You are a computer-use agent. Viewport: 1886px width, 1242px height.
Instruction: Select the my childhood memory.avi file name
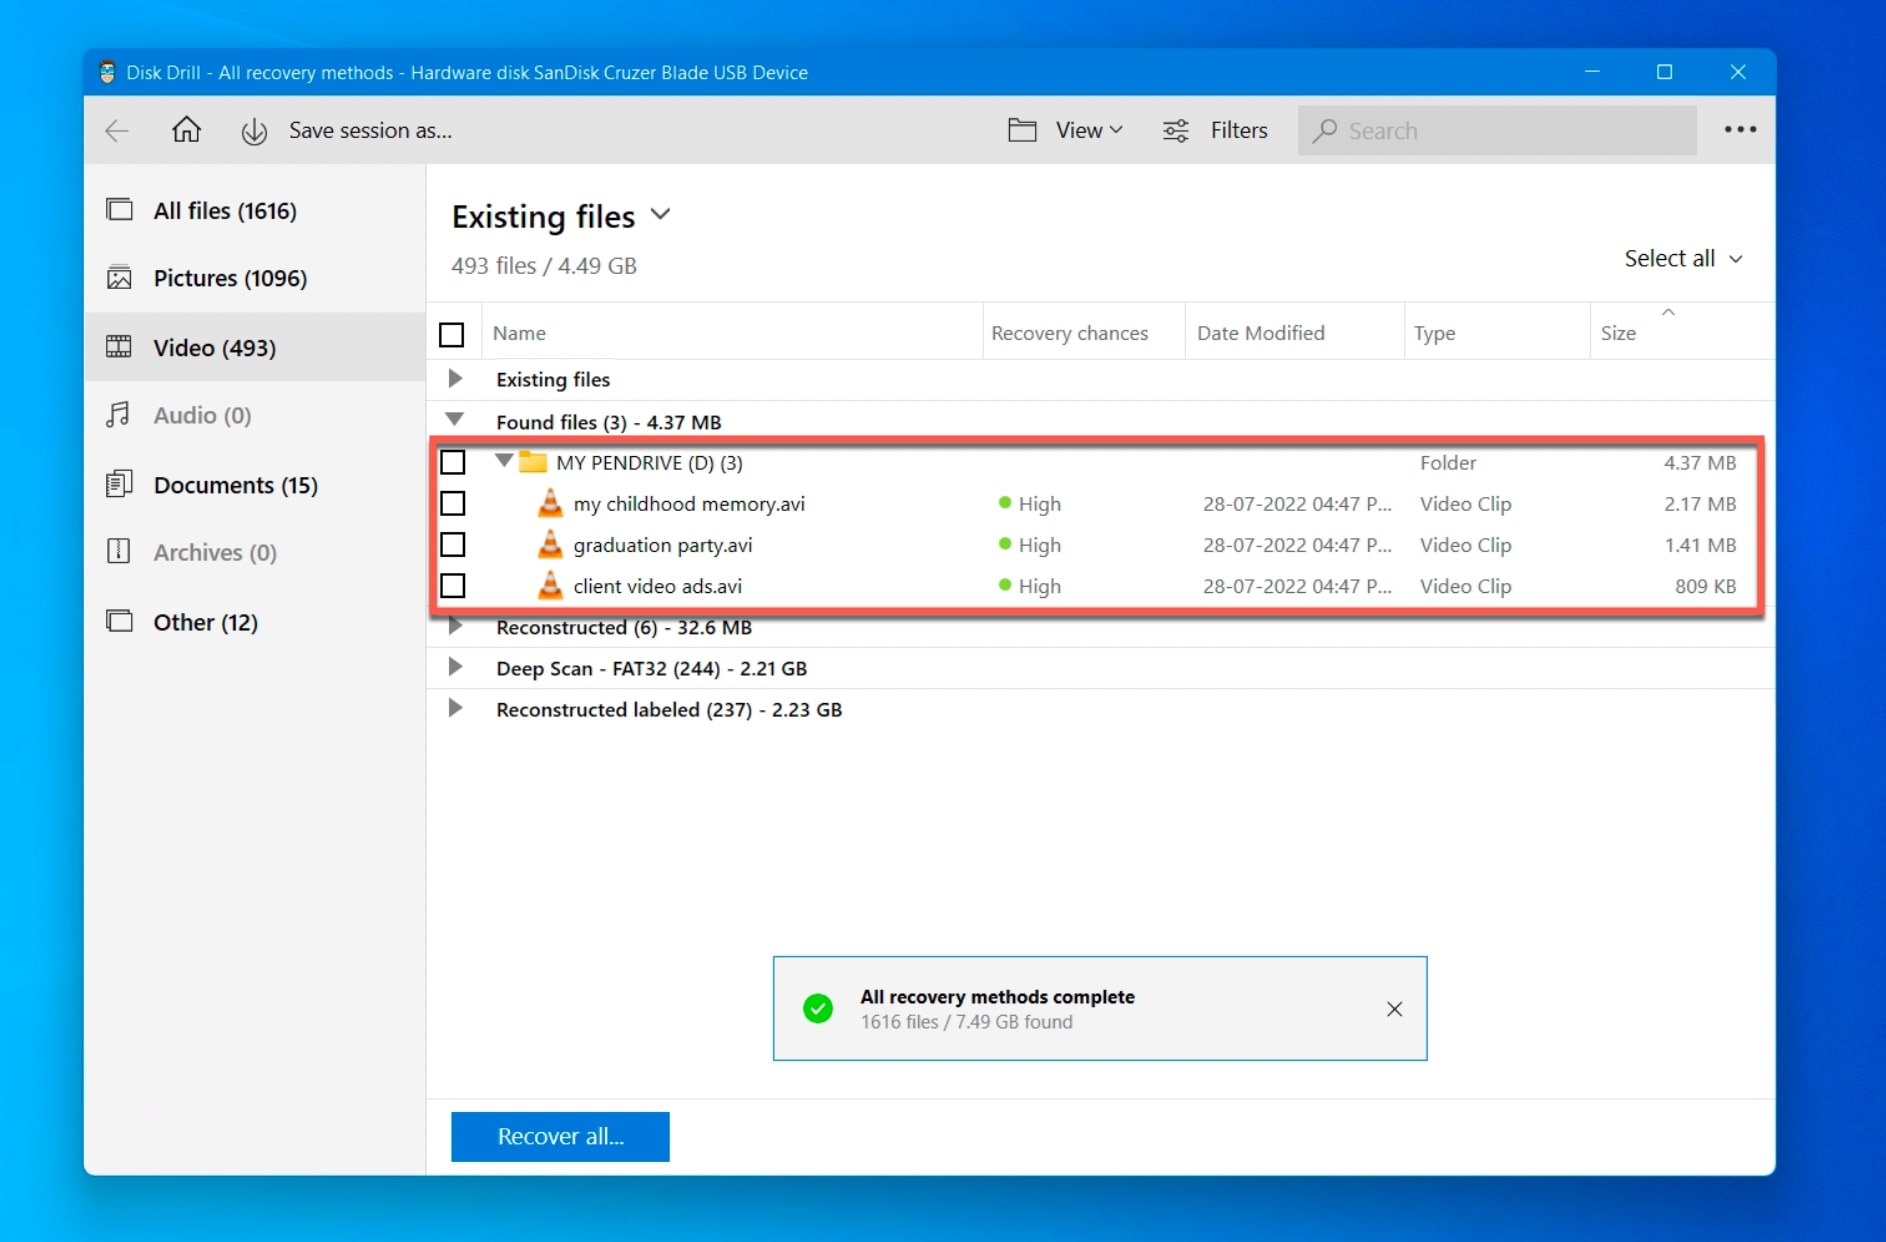pyautogui.click(x=689, y=504)
